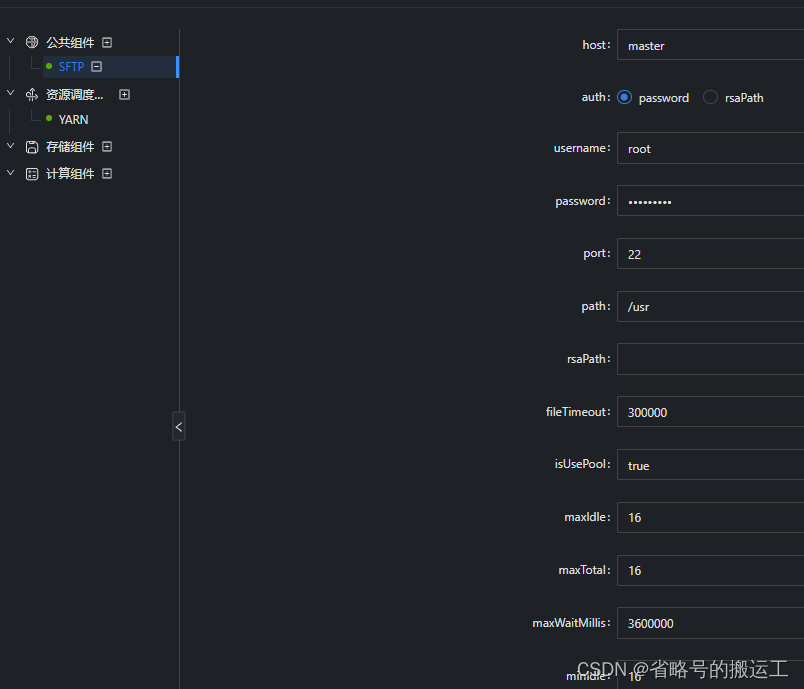Click the green status dot beside SFTP
Screen dimensions: 804x689
(x=49, y=66)
